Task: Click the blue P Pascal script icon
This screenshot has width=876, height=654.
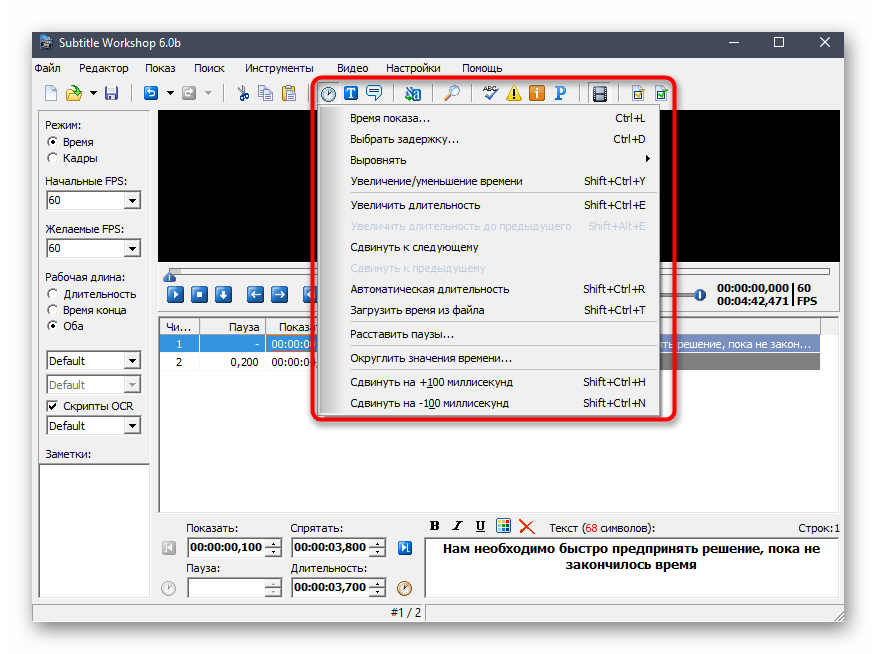Action: 560,93
